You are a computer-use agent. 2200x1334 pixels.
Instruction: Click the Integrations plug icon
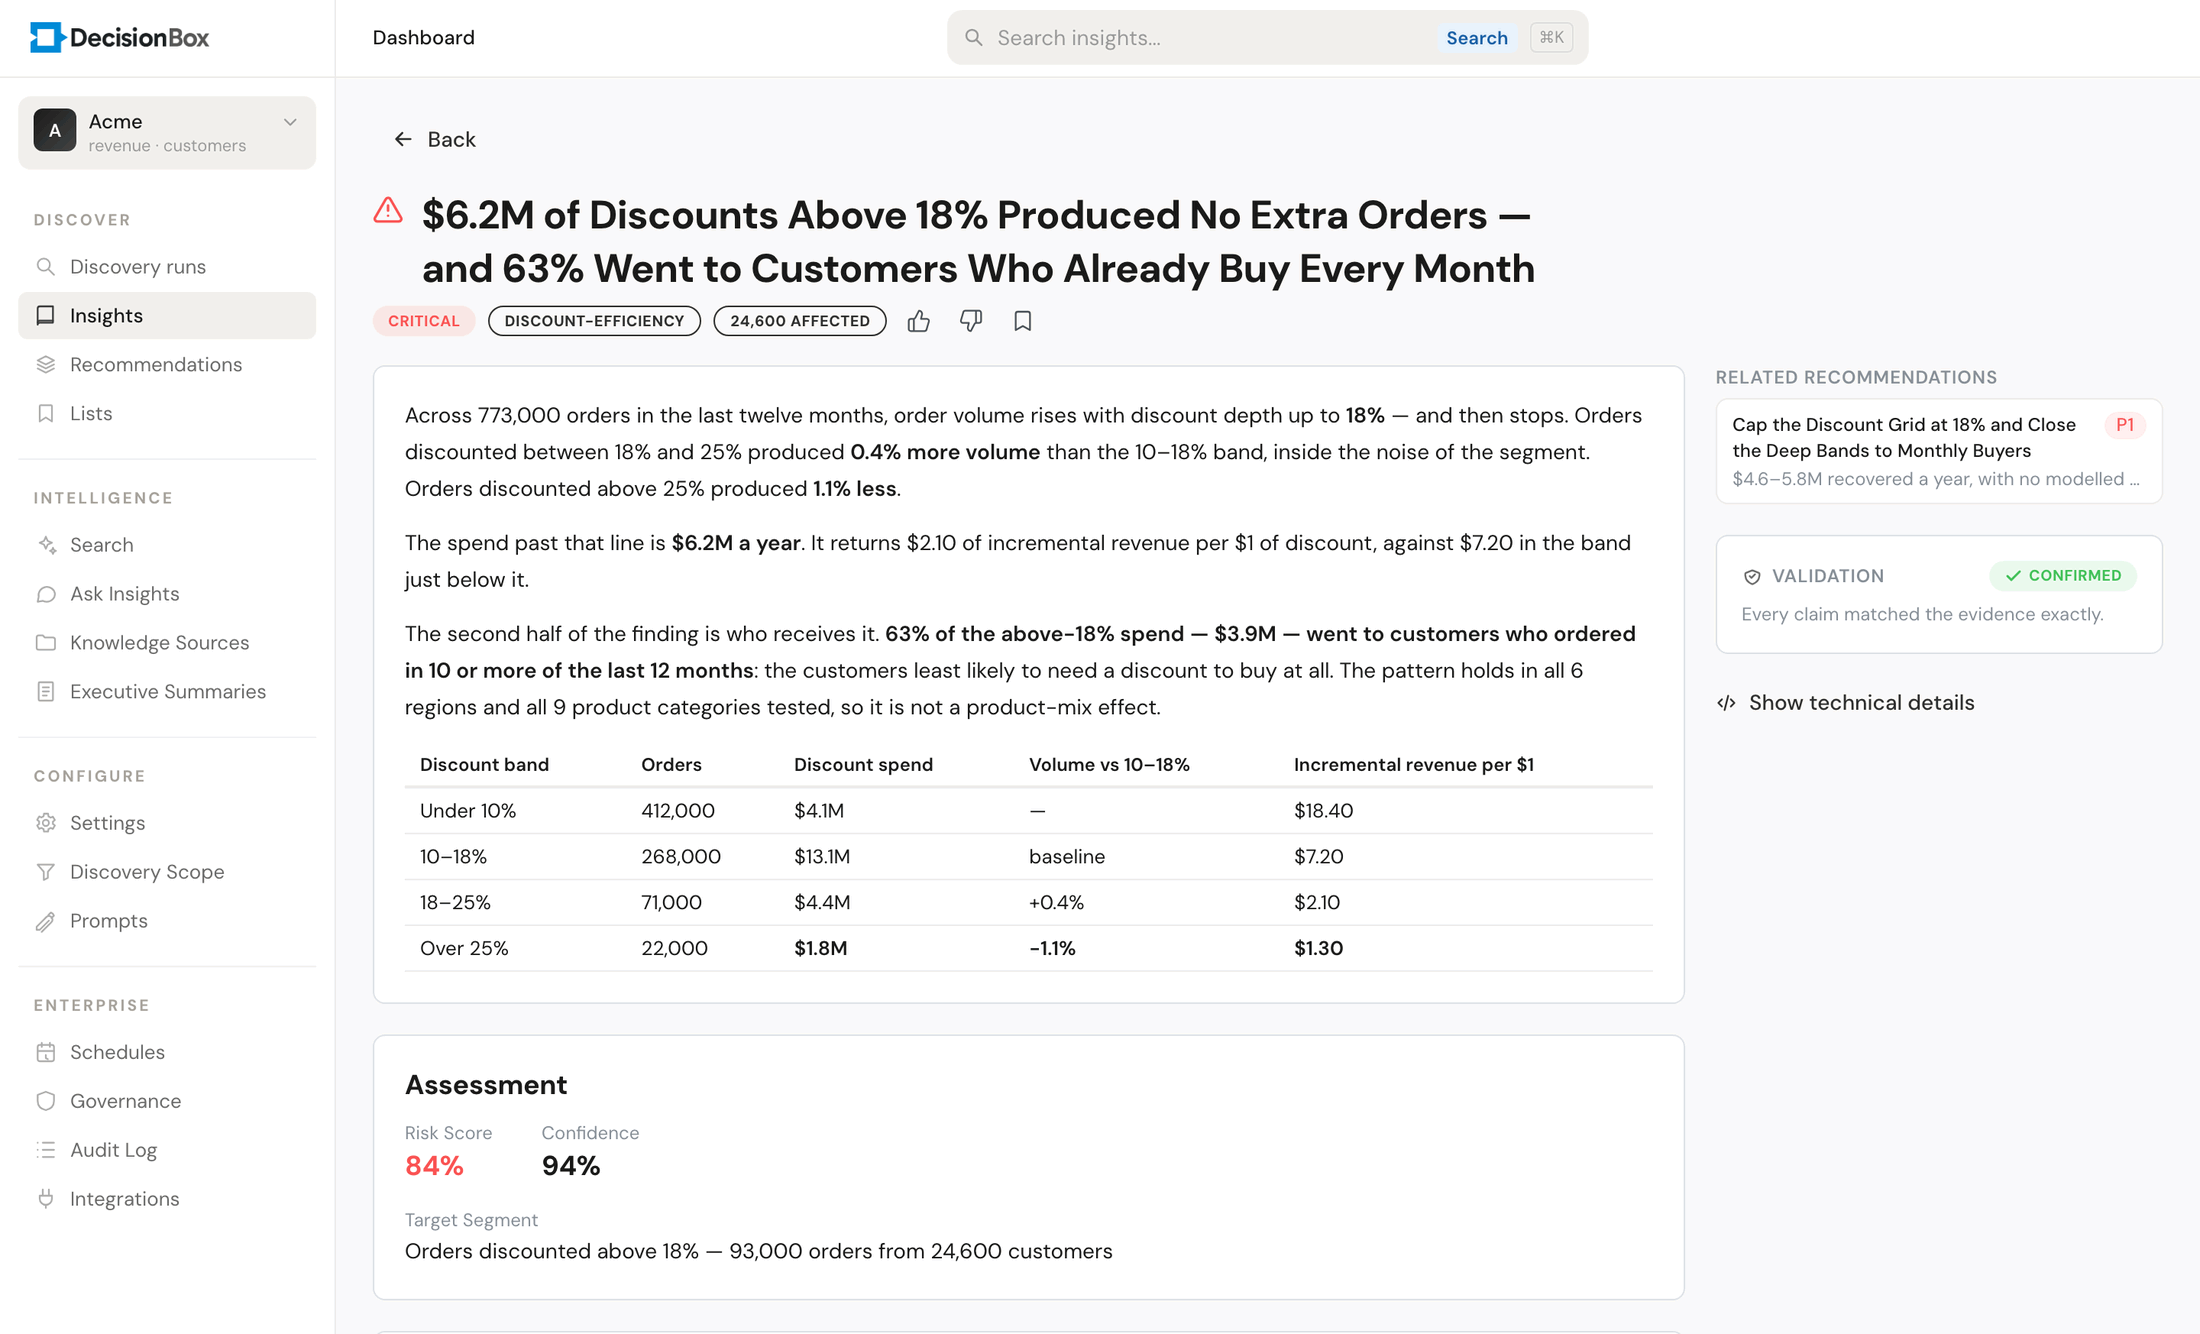[46, 1199]
